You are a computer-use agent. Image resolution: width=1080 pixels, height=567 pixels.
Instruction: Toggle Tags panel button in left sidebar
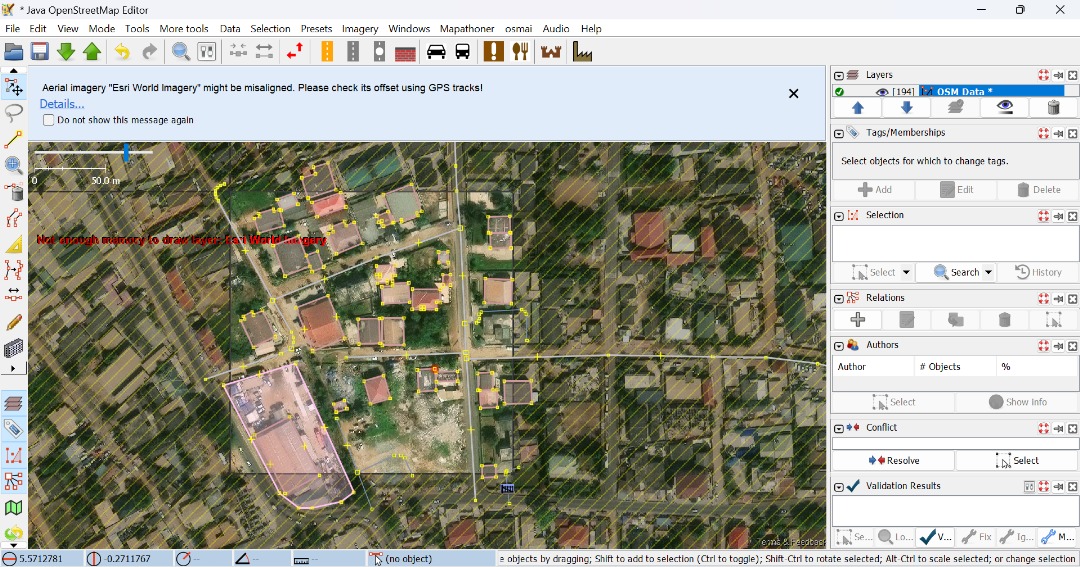click(14, 429)
